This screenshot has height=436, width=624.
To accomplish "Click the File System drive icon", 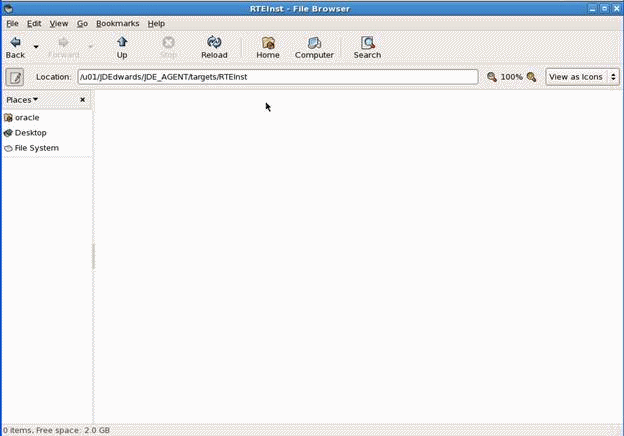I will [8, 148].
